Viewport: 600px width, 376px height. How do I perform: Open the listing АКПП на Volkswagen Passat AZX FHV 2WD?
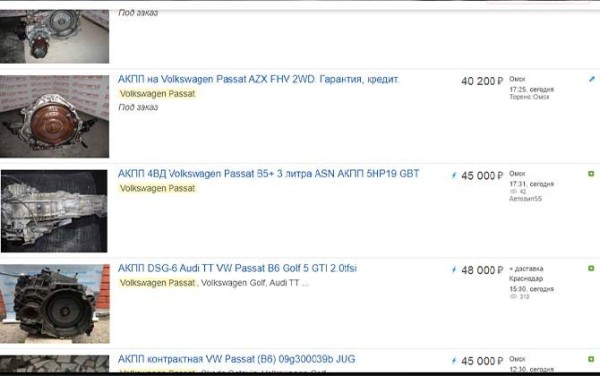click(258, 79)
